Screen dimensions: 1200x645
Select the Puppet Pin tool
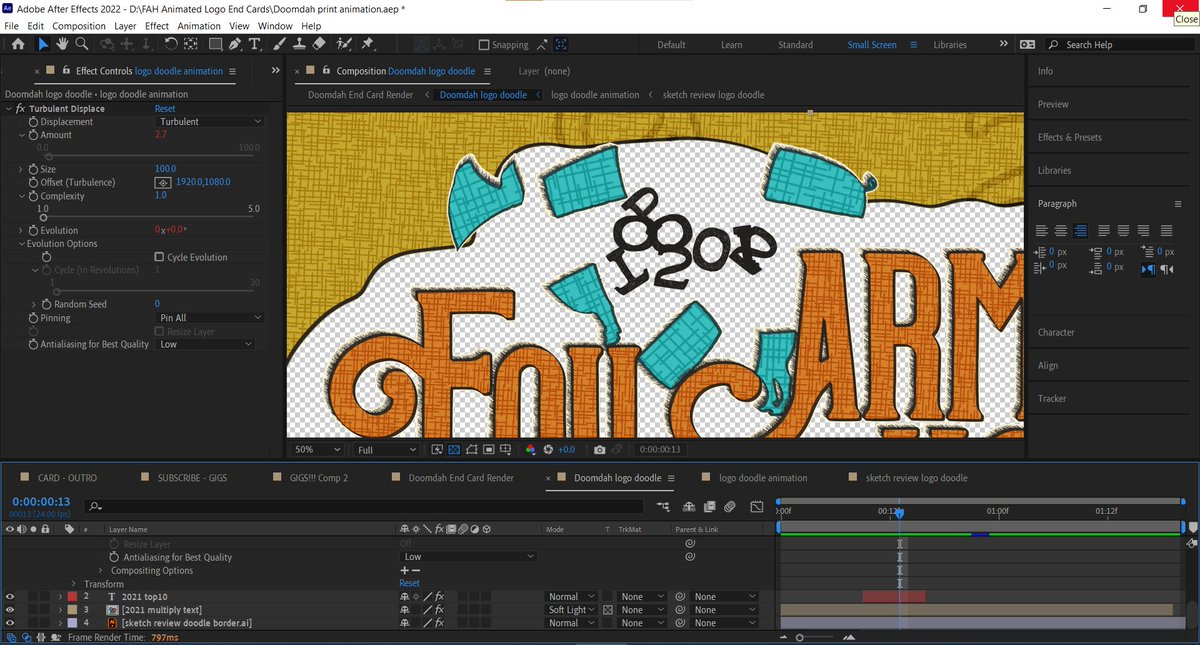pos(367,44)
